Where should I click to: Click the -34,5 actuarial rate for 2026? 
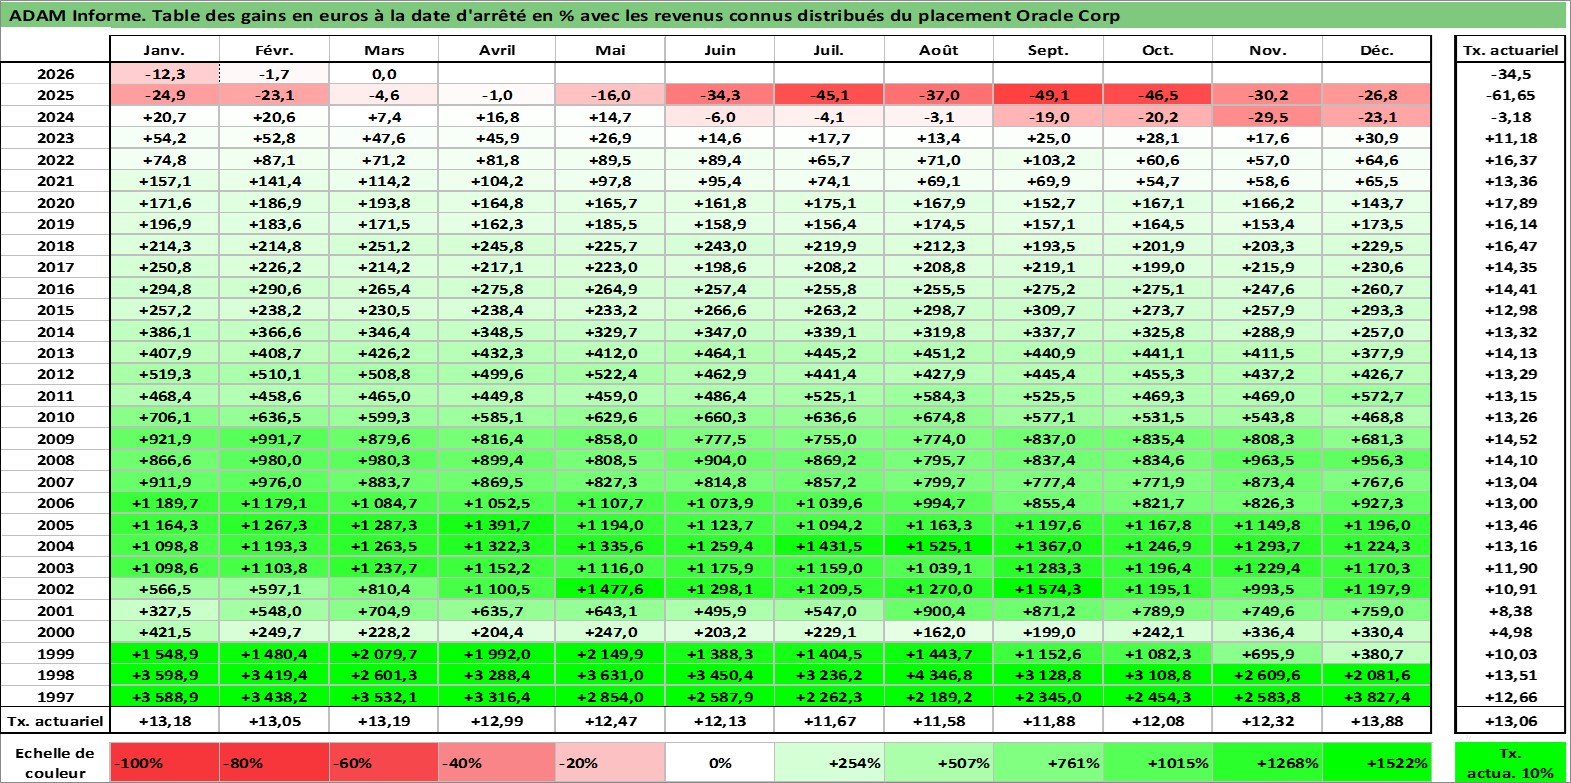(x=1510, y=74)
